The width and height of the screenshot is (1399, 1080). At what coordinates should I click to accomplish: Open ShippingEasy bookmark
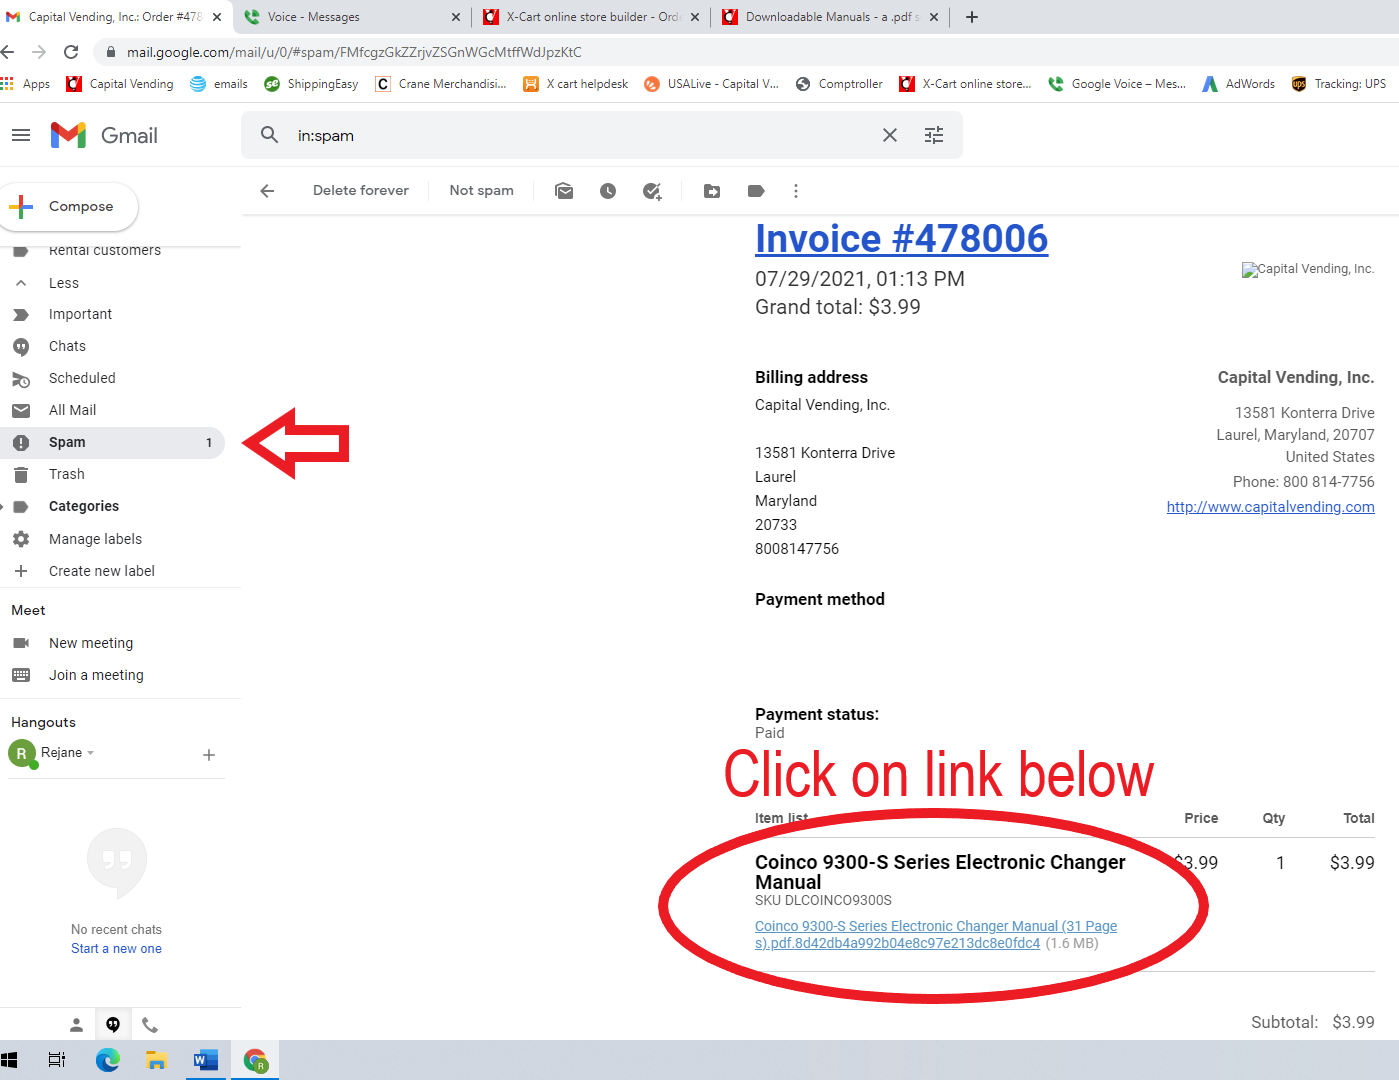[x=311, y=84]
